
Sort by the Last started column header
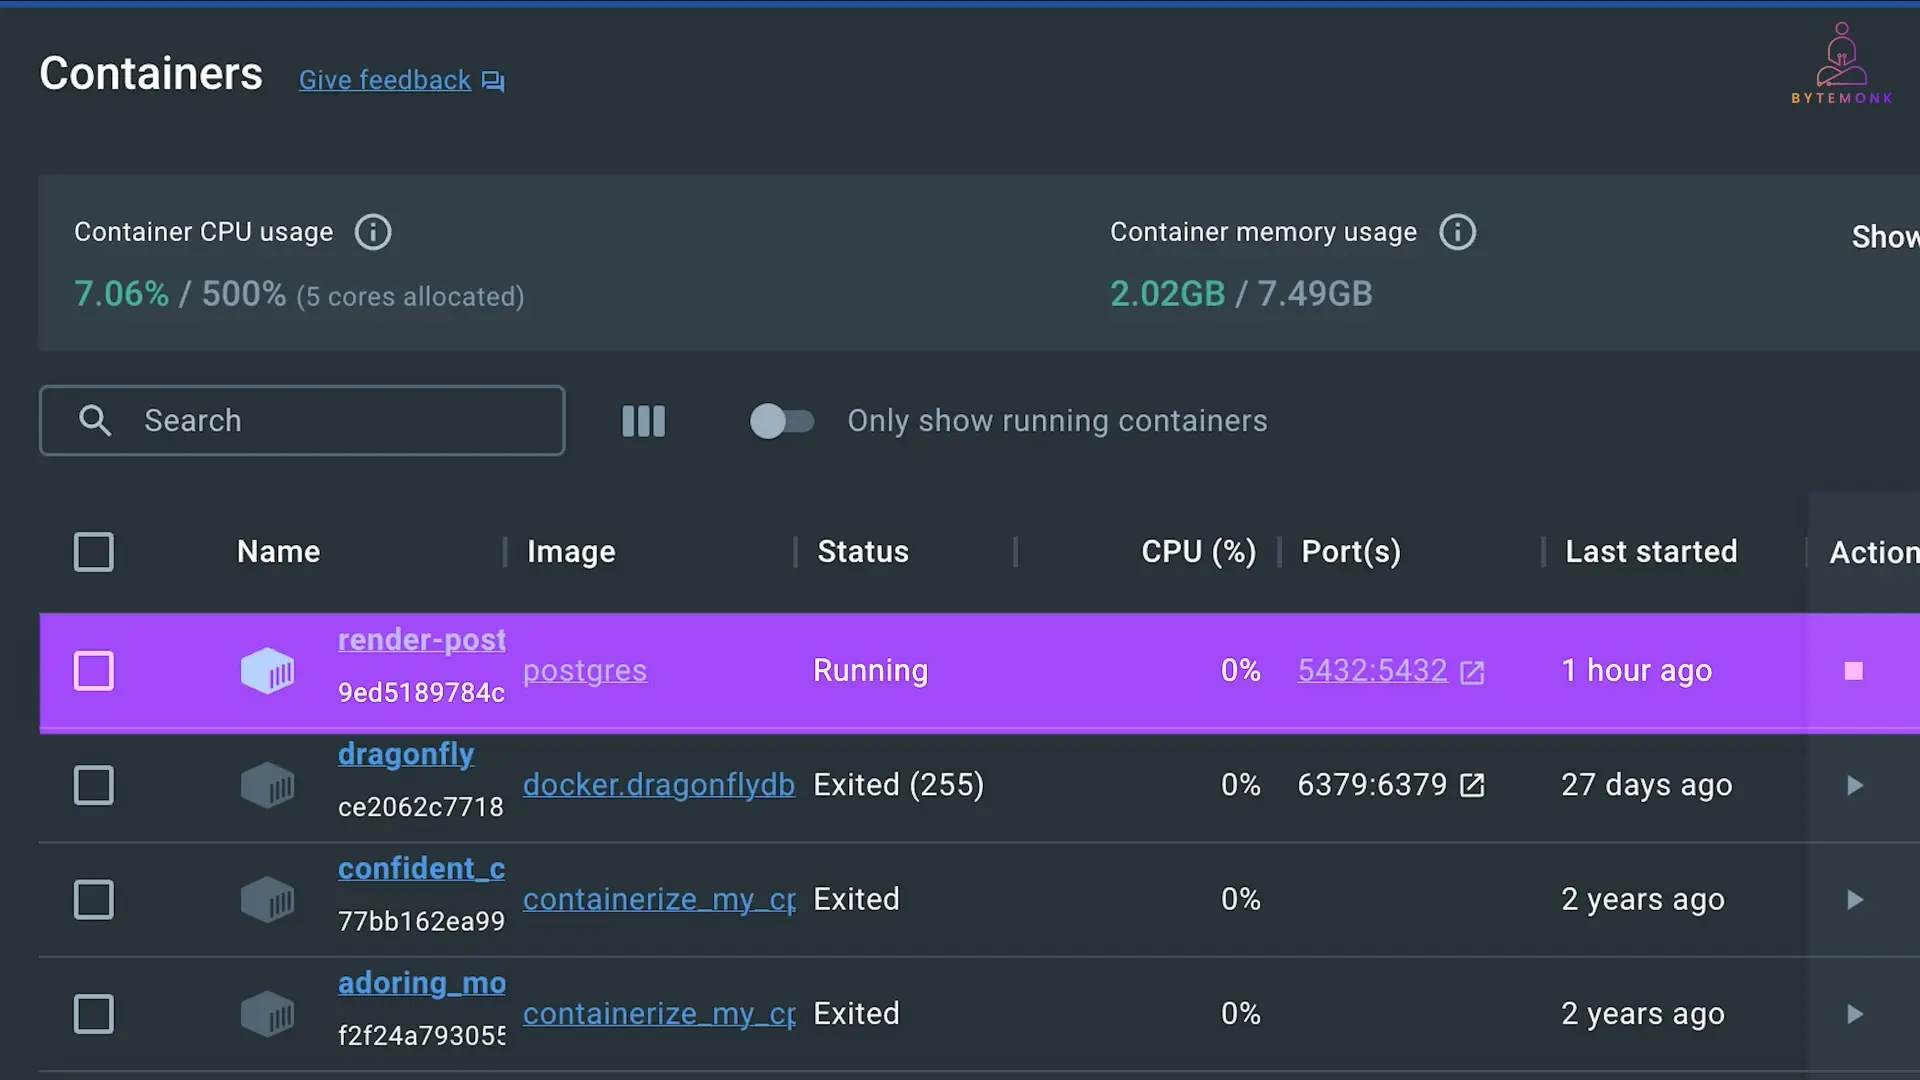1651,552
